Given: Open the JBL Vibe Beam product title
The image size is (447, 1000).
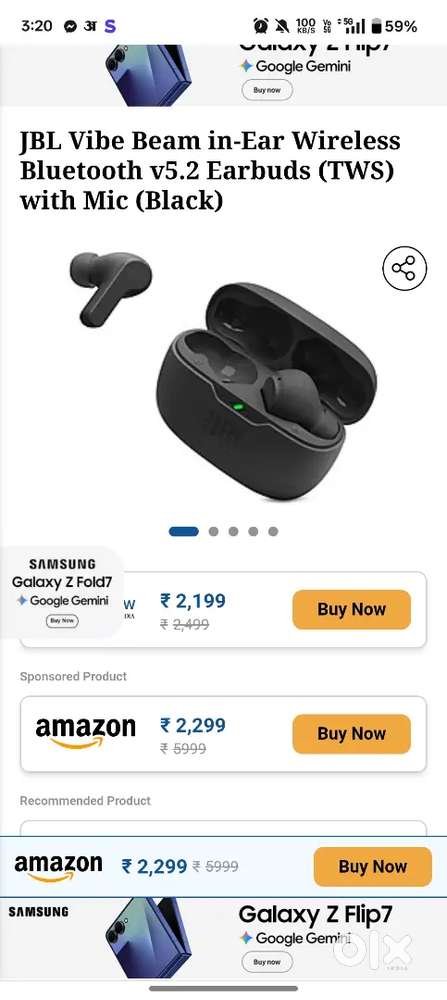Looking at the screenshot, I should coord(210,170).
